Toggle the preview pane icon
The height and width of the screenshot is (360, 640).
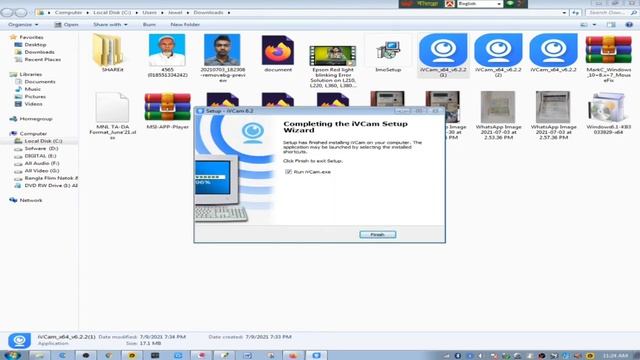pyautogui.click(x=611, y=25)
